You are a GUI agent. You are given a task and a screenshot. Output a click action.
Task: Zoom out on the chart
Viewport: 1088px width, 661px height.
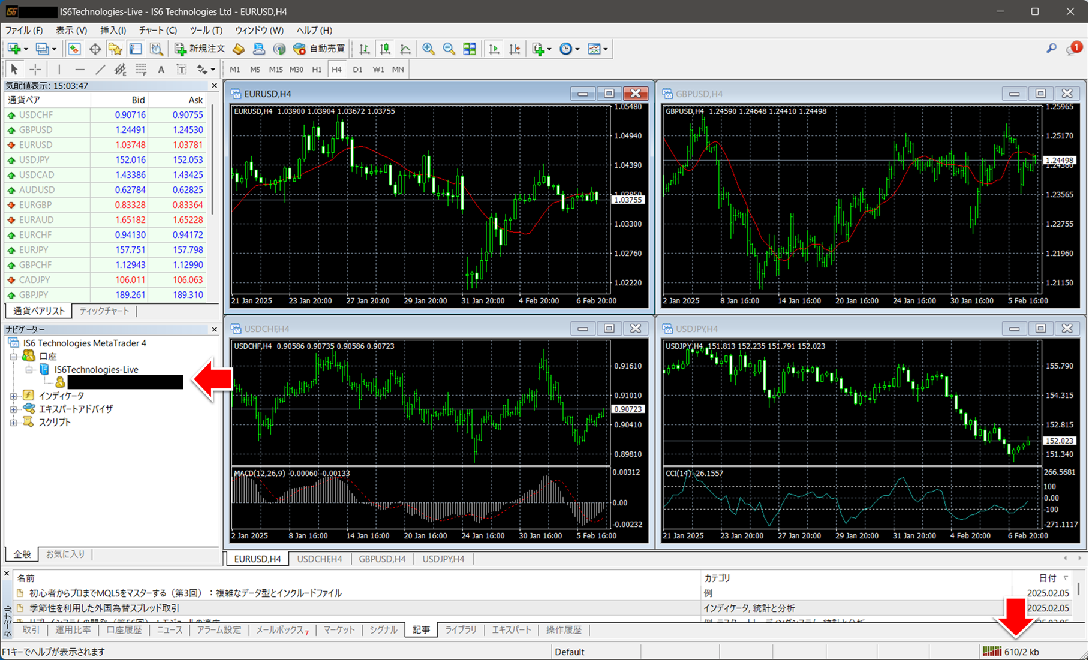[x=449, y=49]
